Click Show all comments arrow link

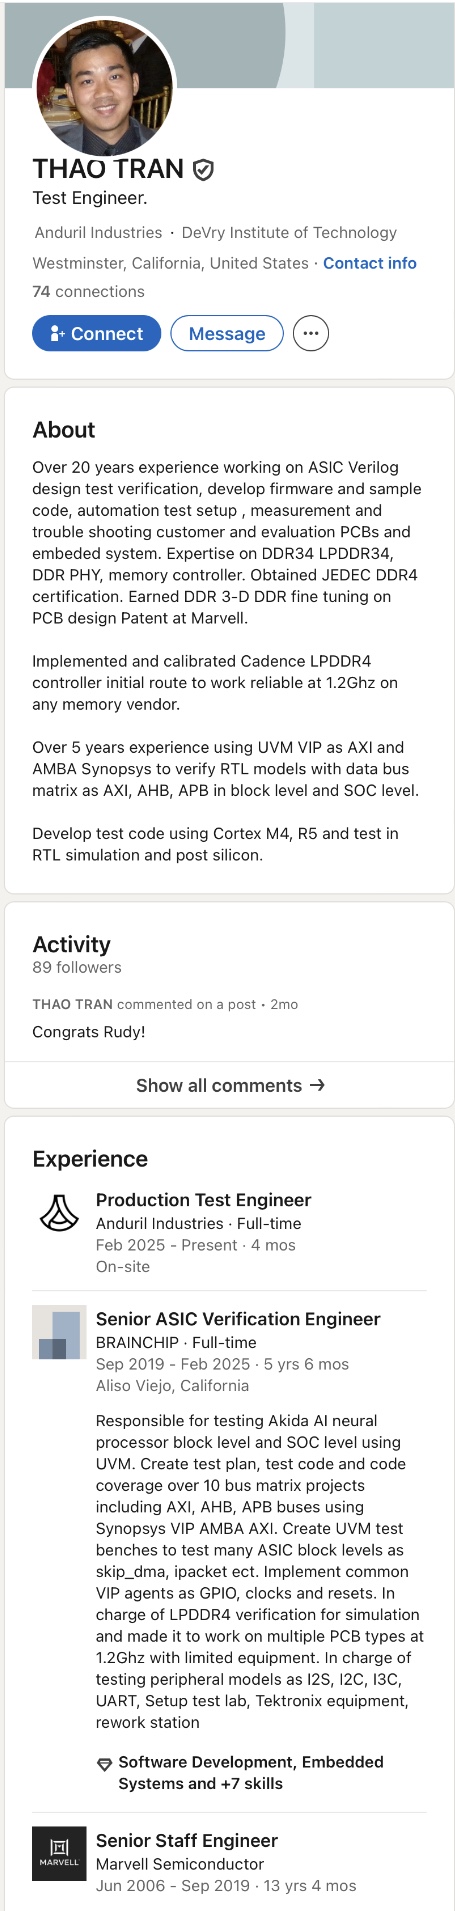point(230,1085)
